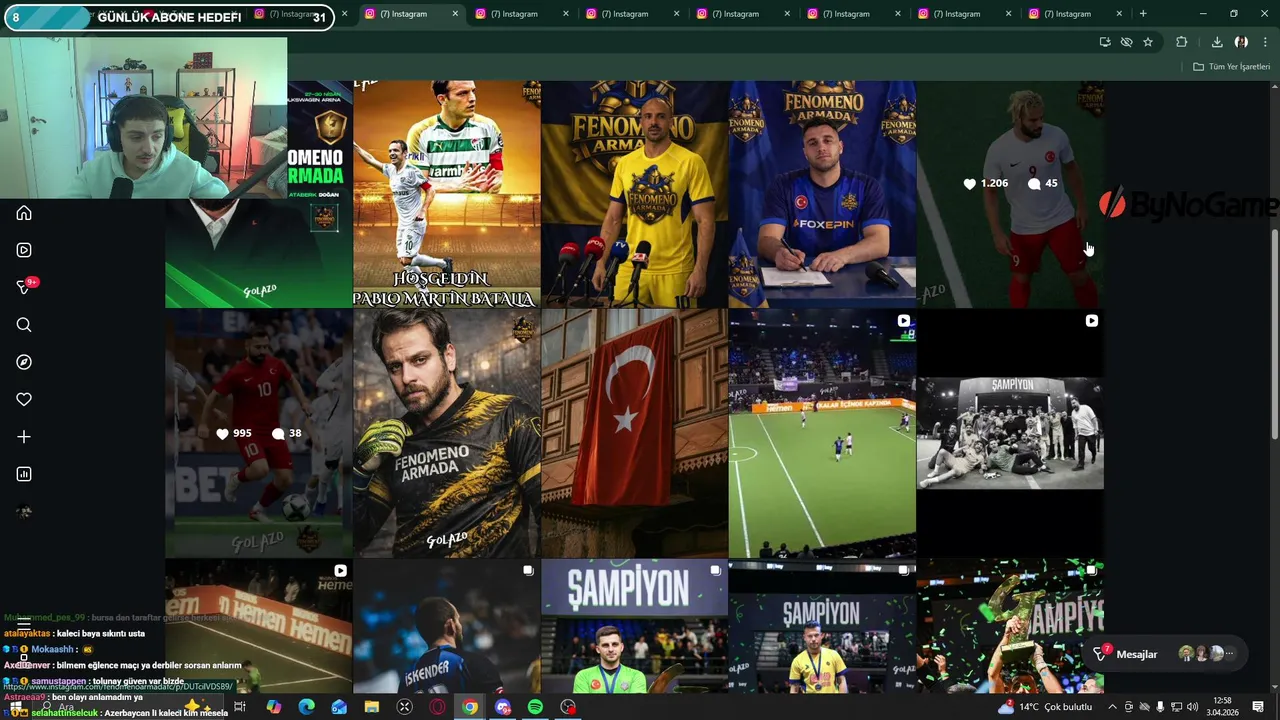Open the yellow jersey press conference post
The height and width of the screenshot is (720, 1280).
click(x=634, y=194)
